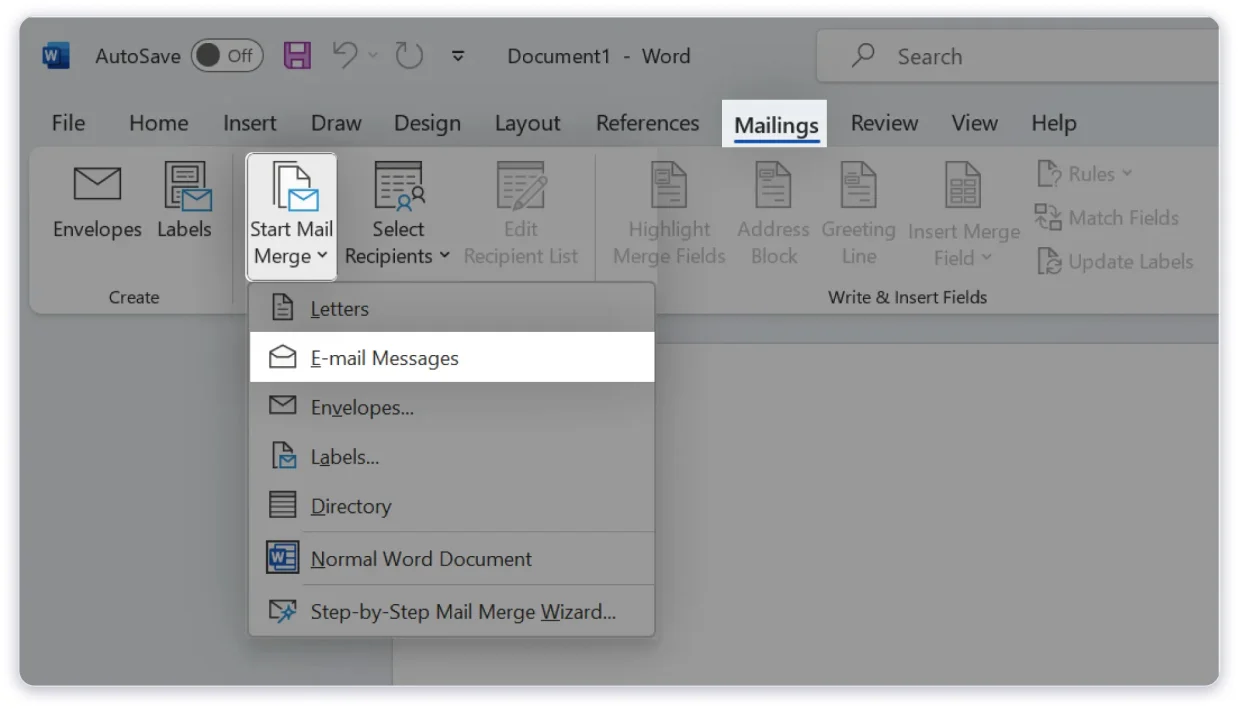Open the Design tab
This screenshot has width=1239, height=709.
point(427,123)
